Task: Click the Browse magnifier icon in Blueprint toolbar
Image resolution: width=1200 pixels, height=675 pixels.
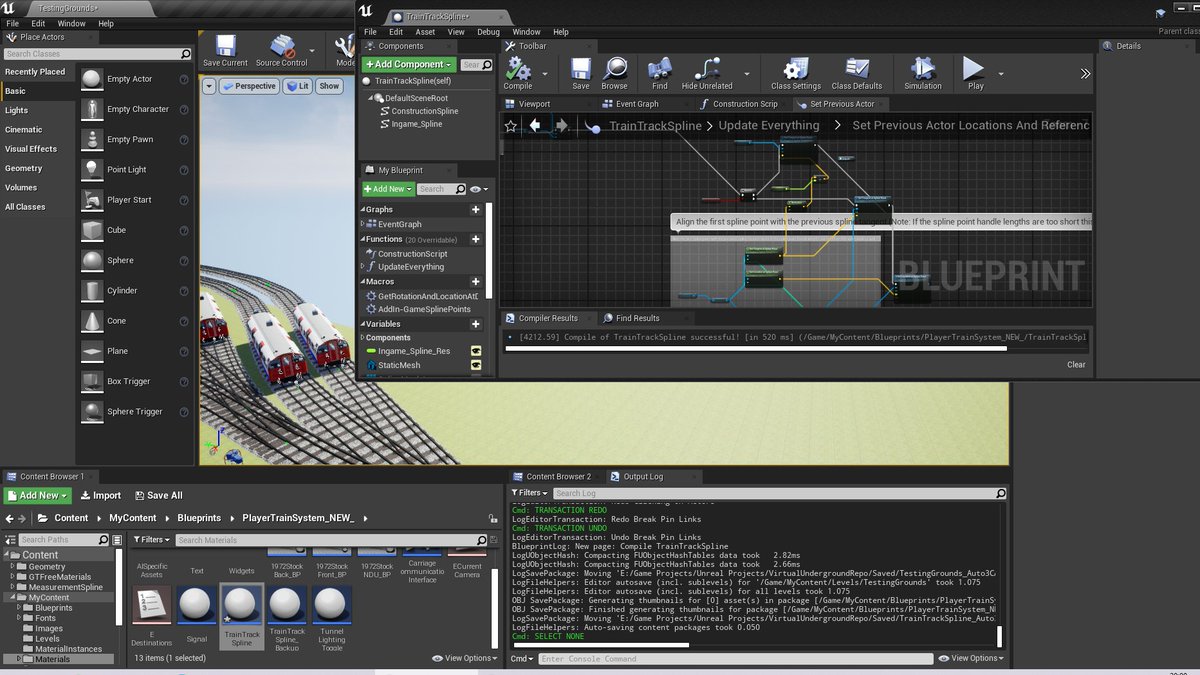Action: [x=614, y=69]
